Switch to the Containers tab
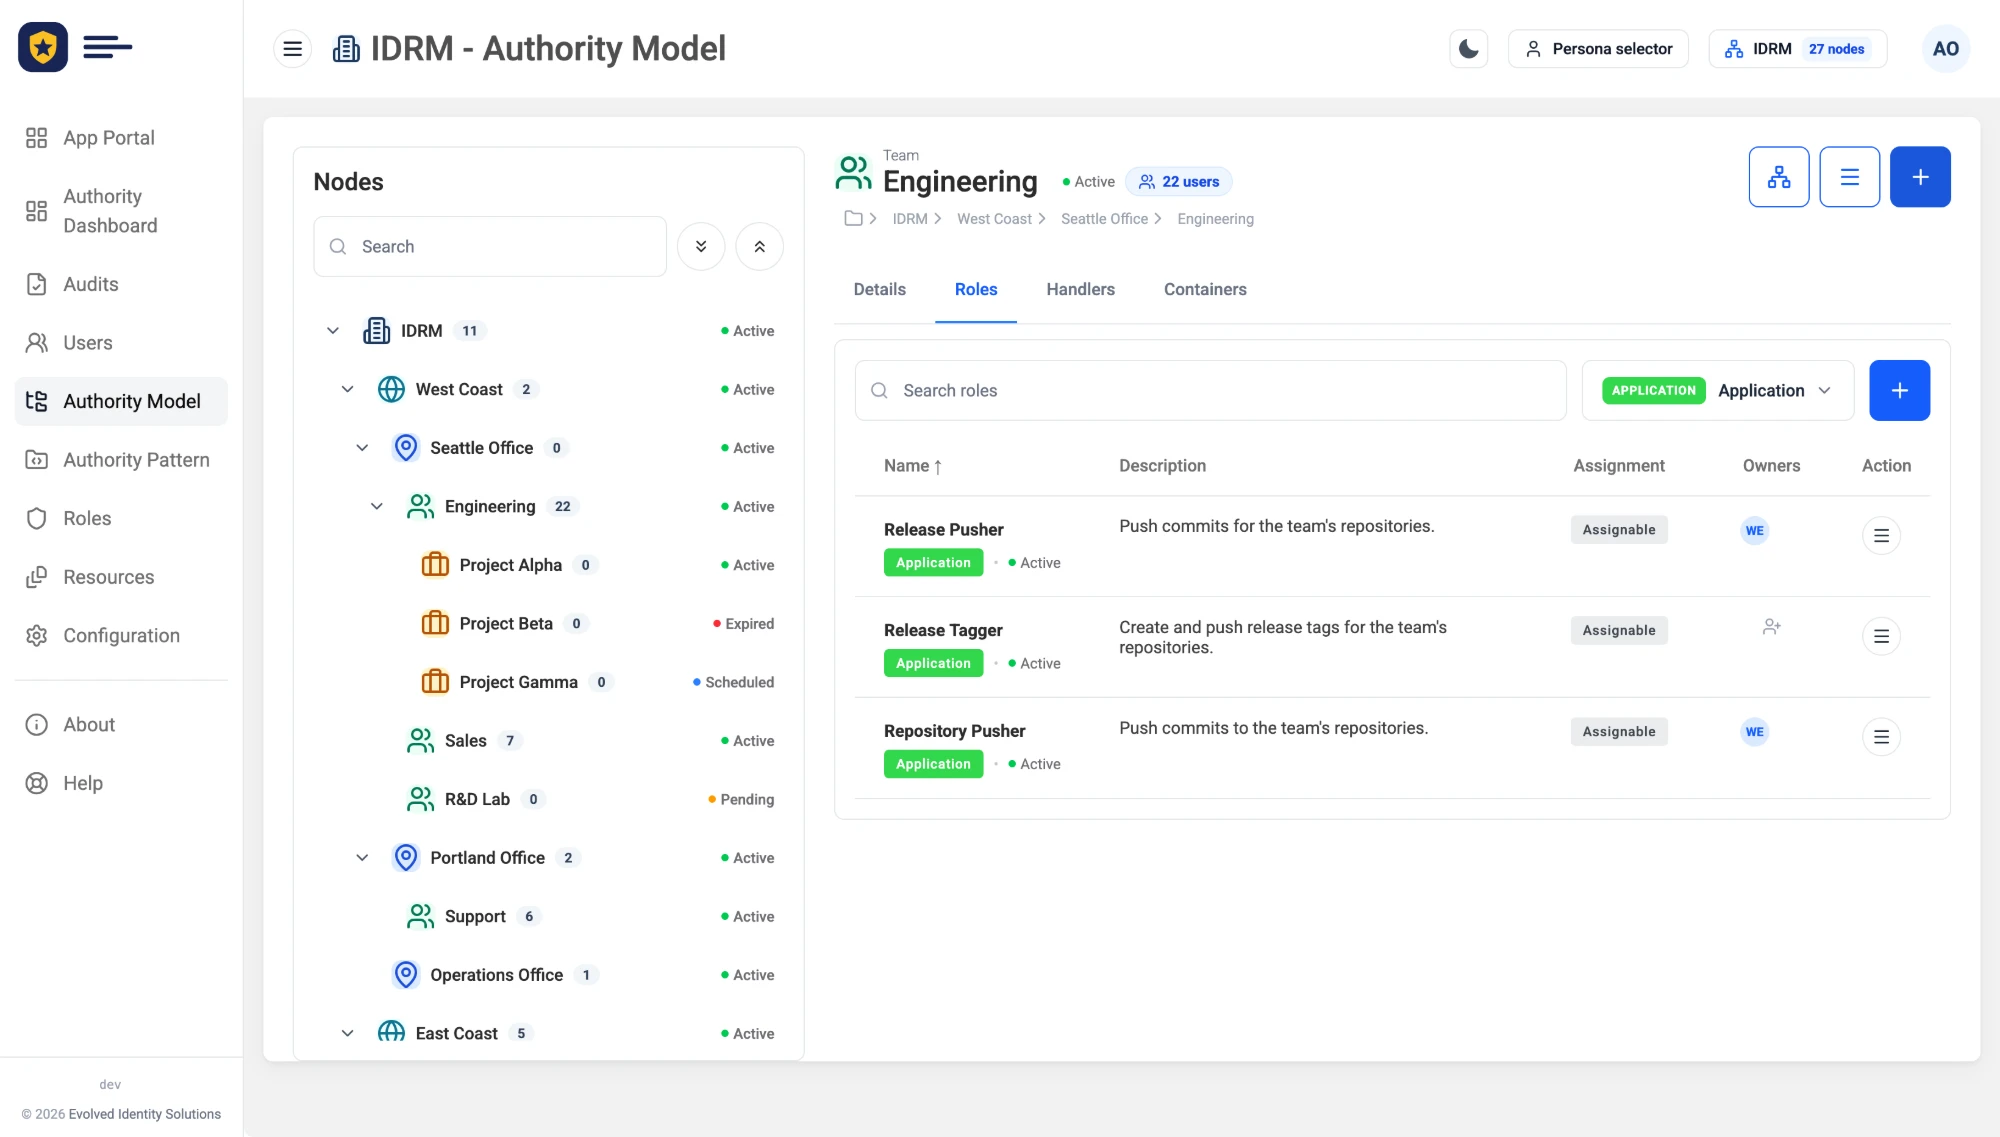The image size is (2000, 1137). pos(1205,289)
